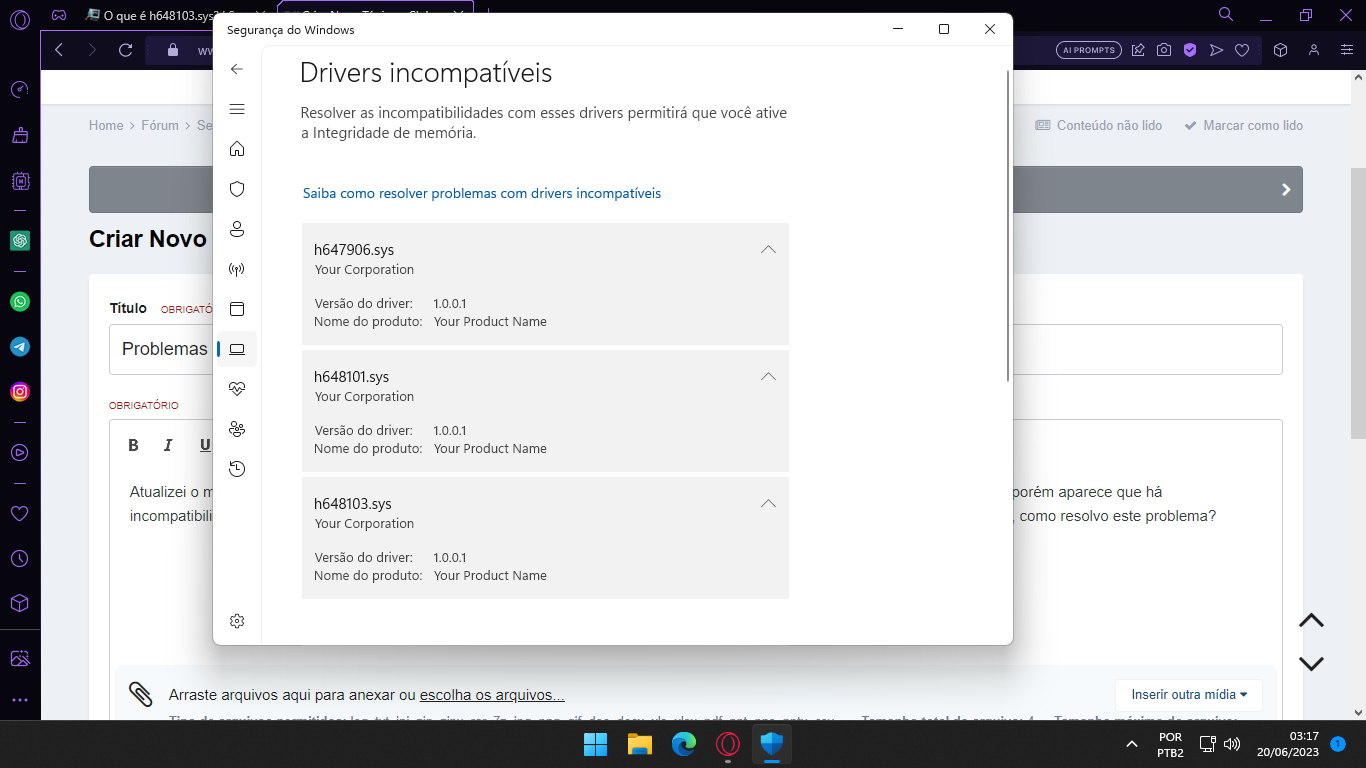
Task: Collapse the h648101.sys driver entry
Action: tap(768, 377)
